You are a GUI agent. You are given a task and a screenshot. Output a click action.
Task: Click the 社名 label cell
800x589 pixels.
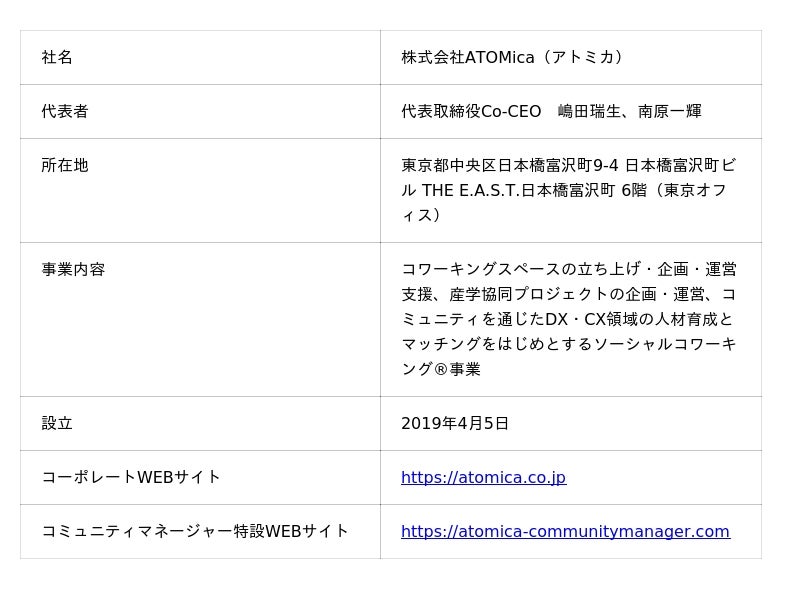[x=200, y=57]
